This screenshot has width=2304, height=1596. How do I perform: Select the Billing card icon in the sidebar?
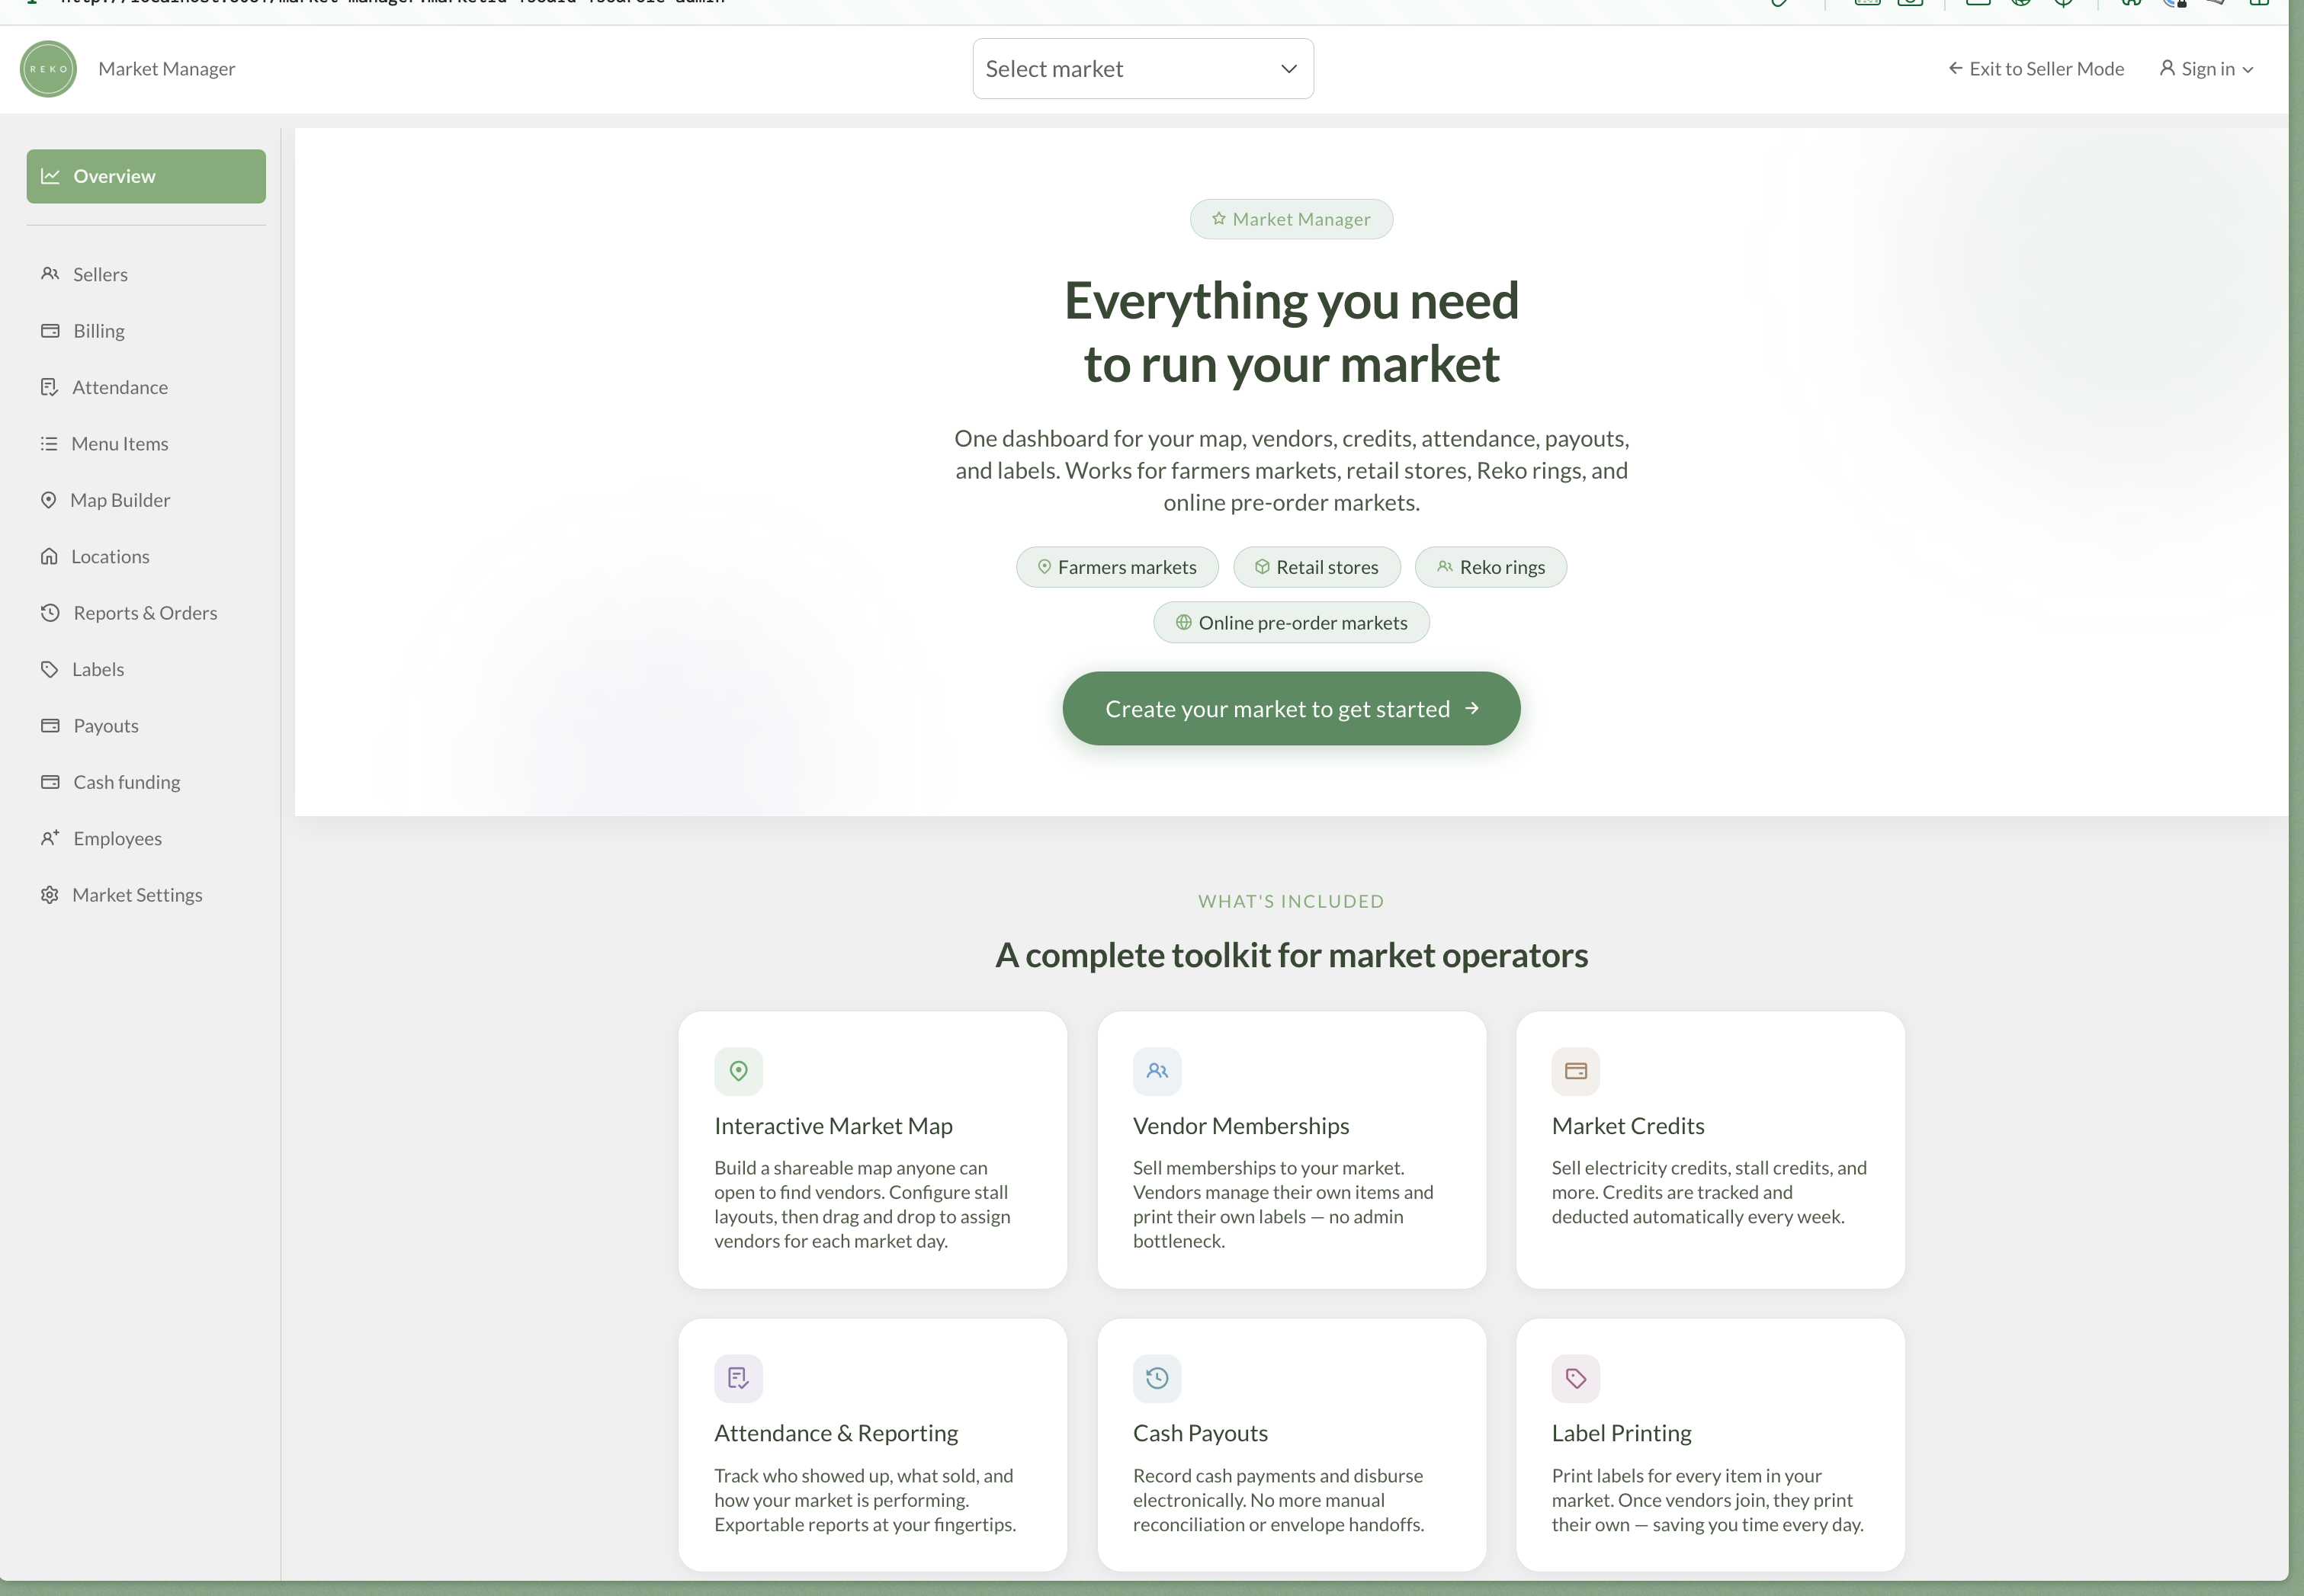coord(50,330)
